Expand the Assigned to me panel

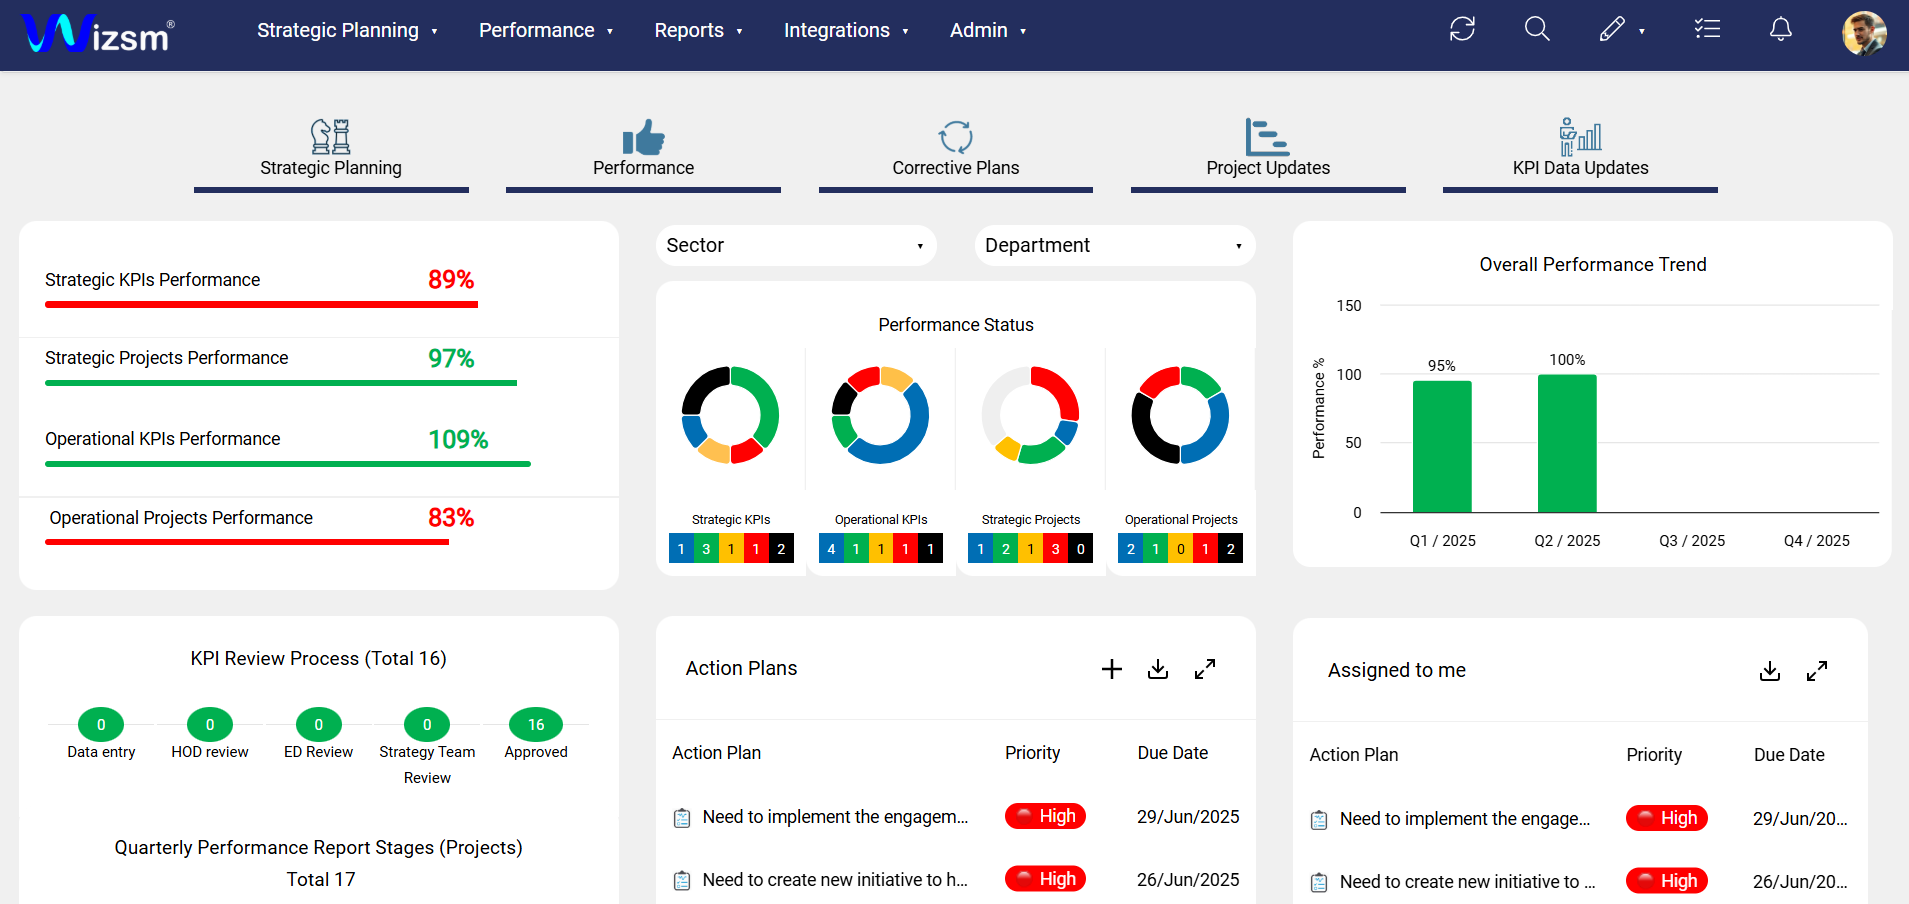1817,671
